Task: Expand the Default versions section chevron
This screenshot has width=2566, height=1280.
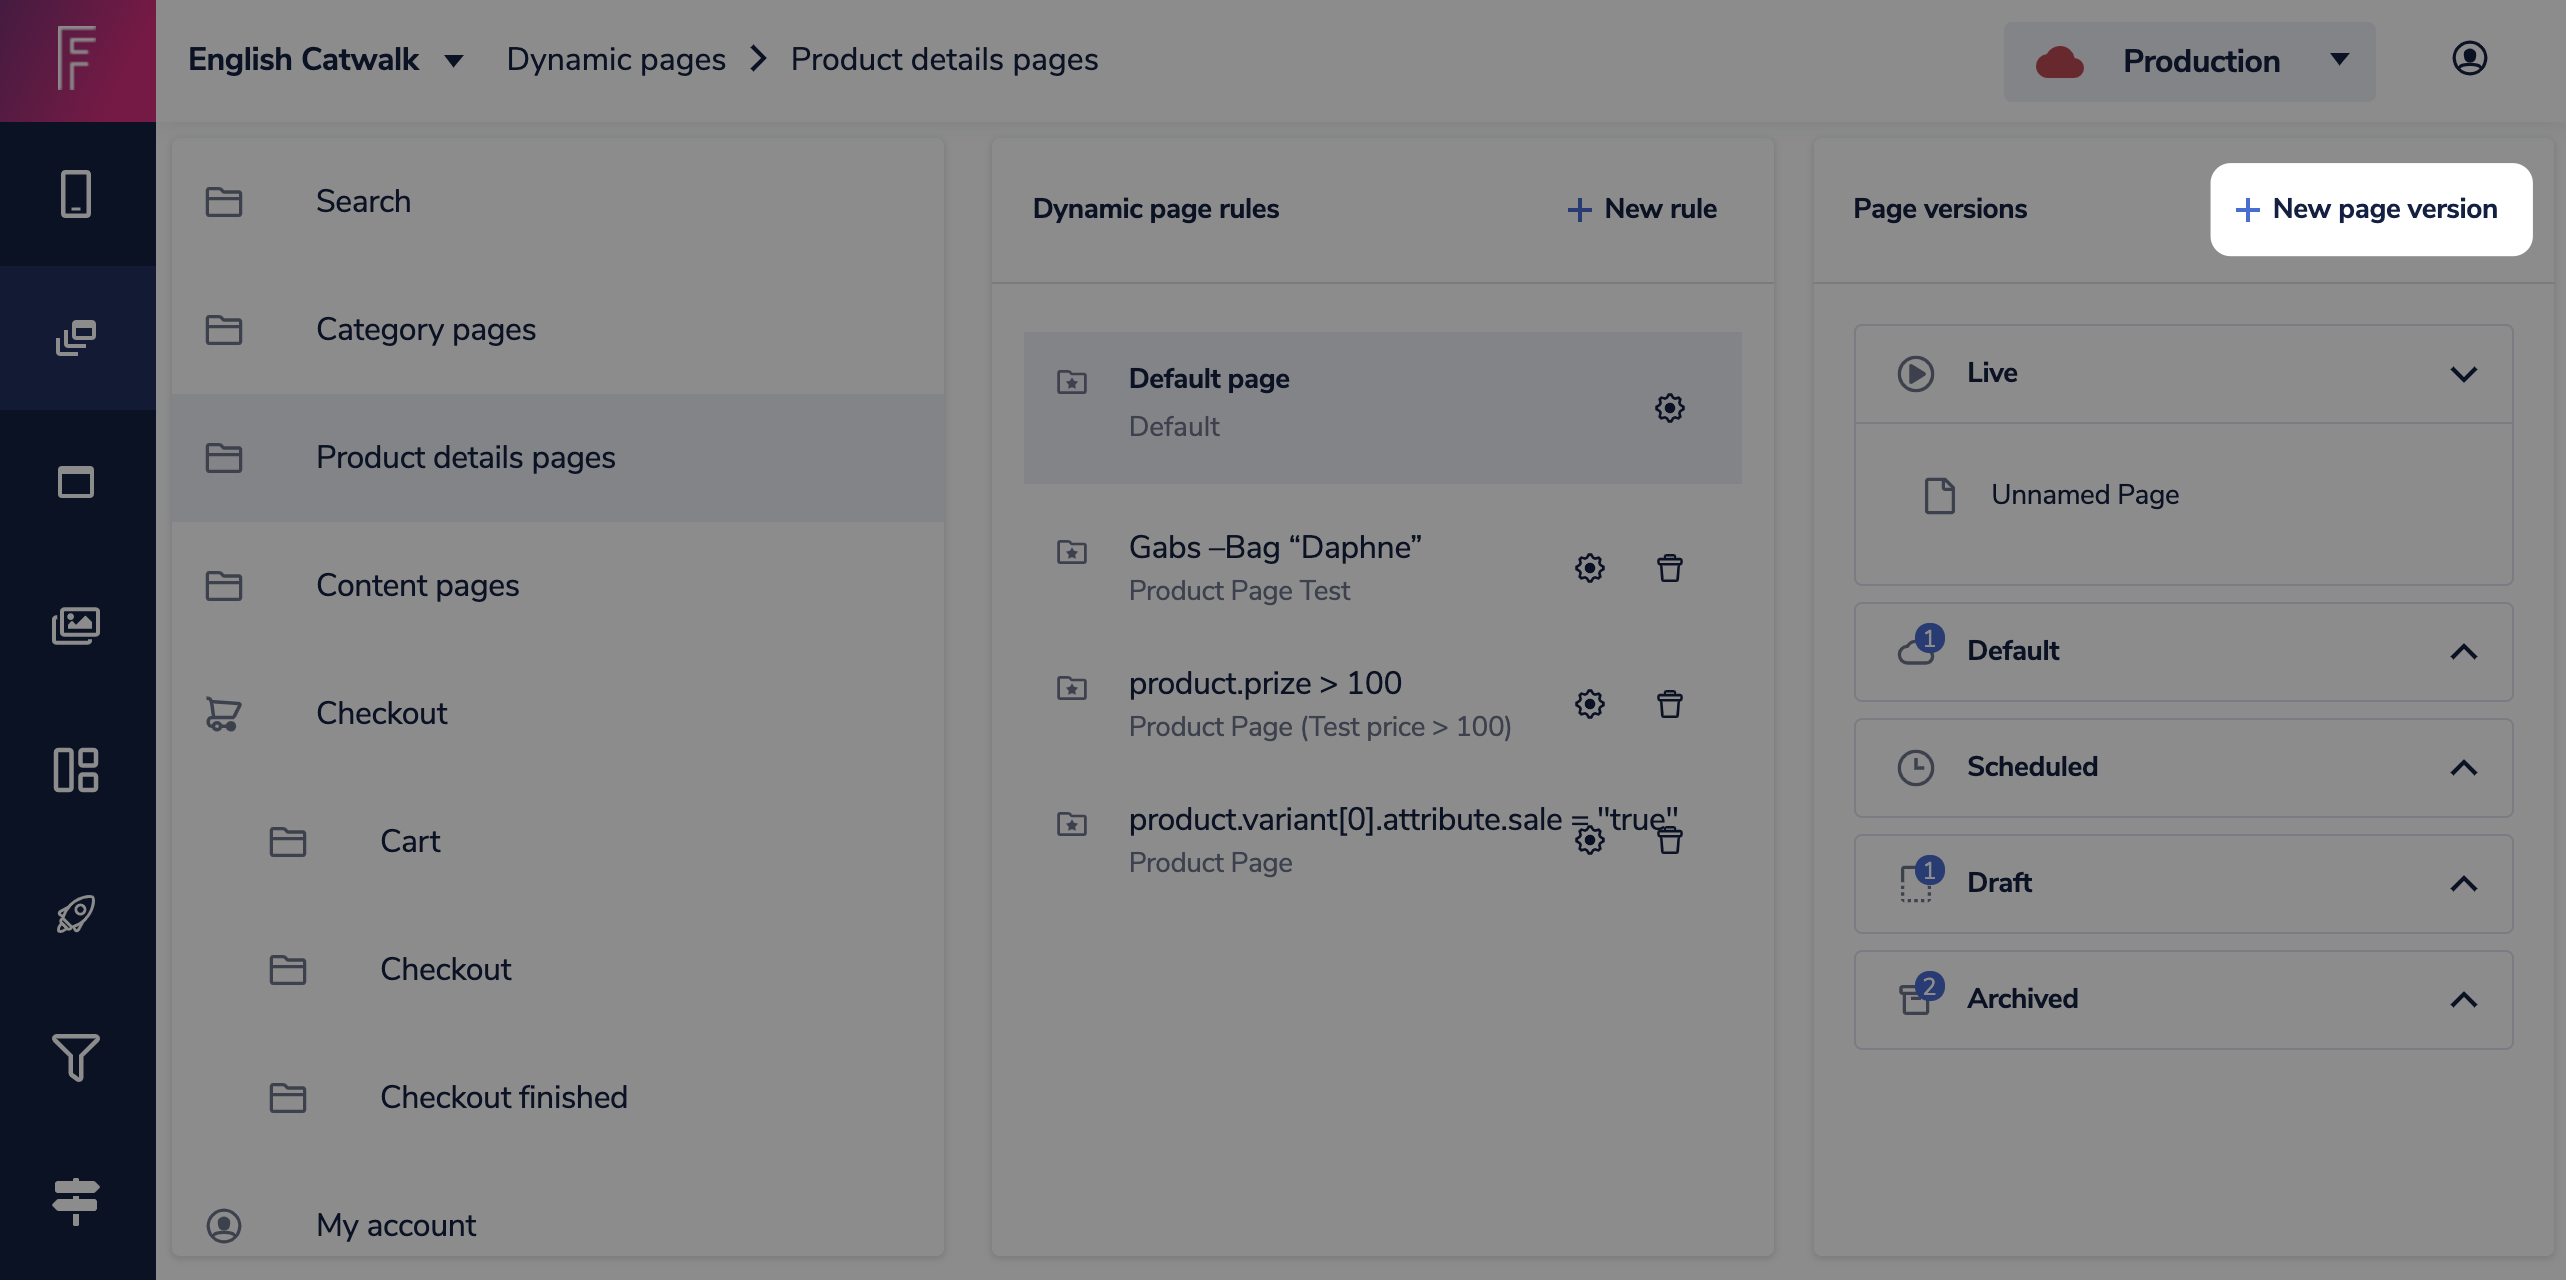Action: (x=2463, y=652)
